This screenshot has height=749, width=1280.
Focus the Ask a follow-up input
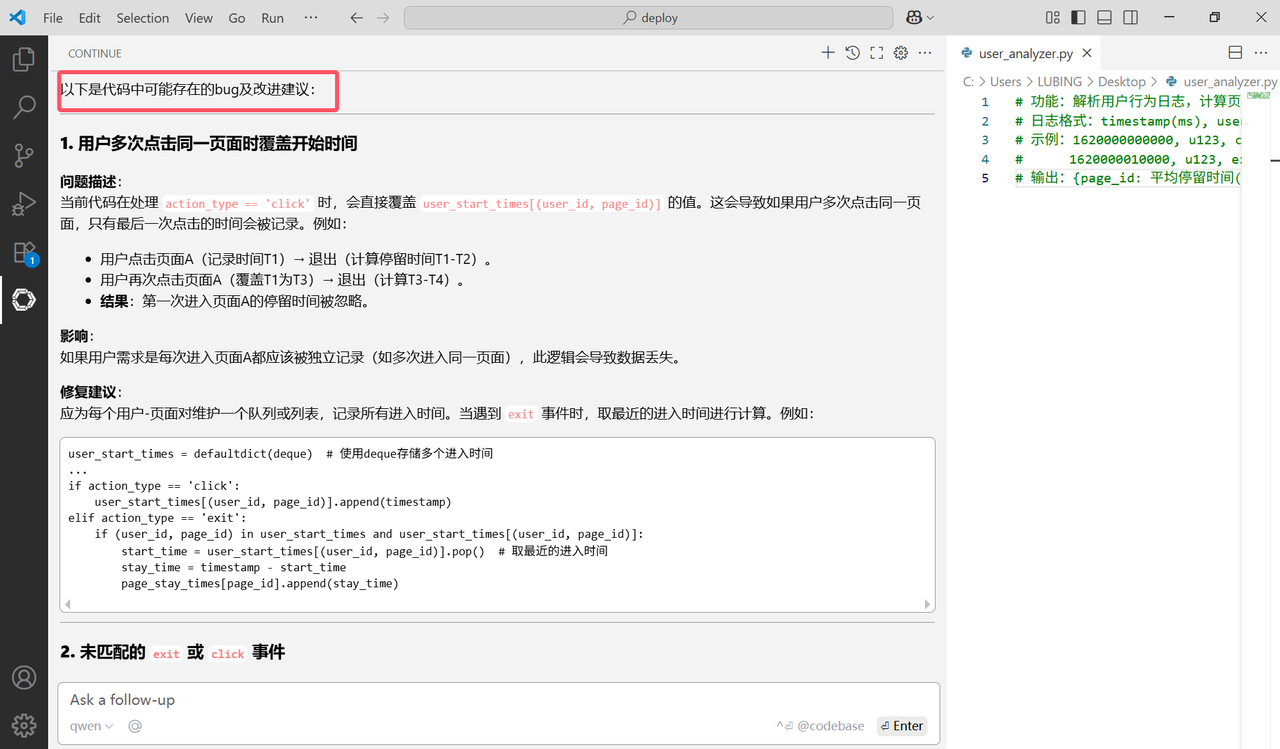(x=498, y=700)
